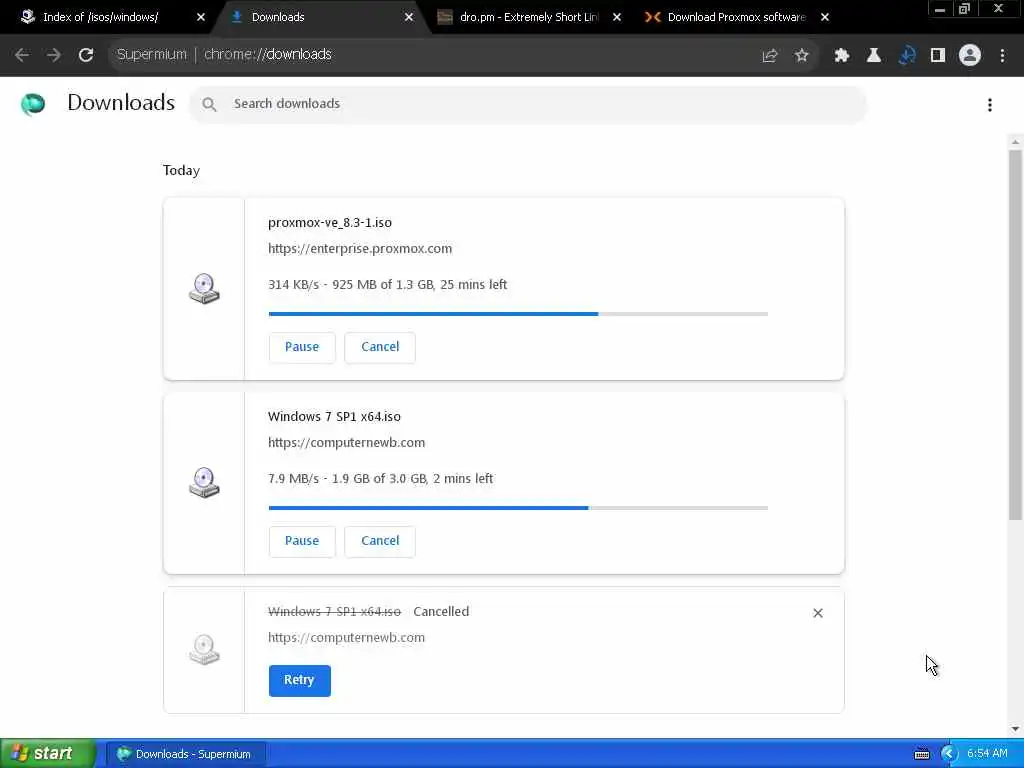Bookmark this page with the star icon
Image resolution: width=1024 pixels, height=768 pixels.
(801, 56)
